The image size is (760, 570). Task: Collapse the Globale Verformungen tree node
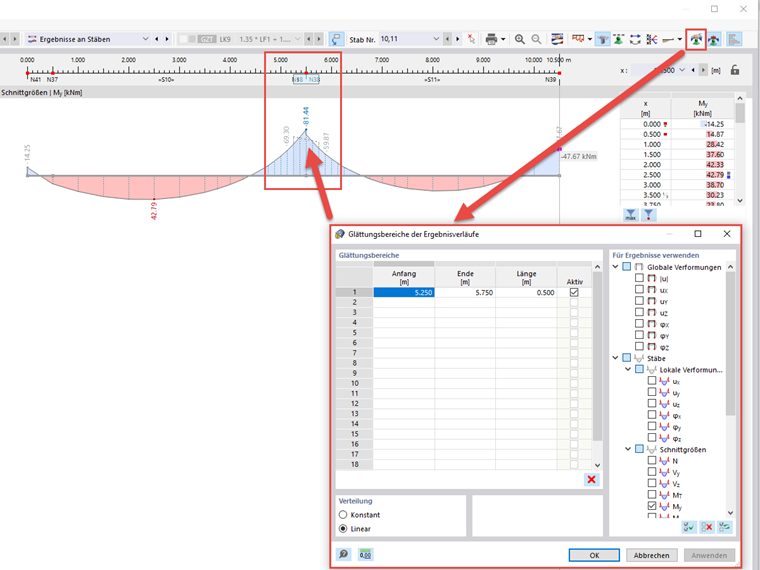pos(616,267)
